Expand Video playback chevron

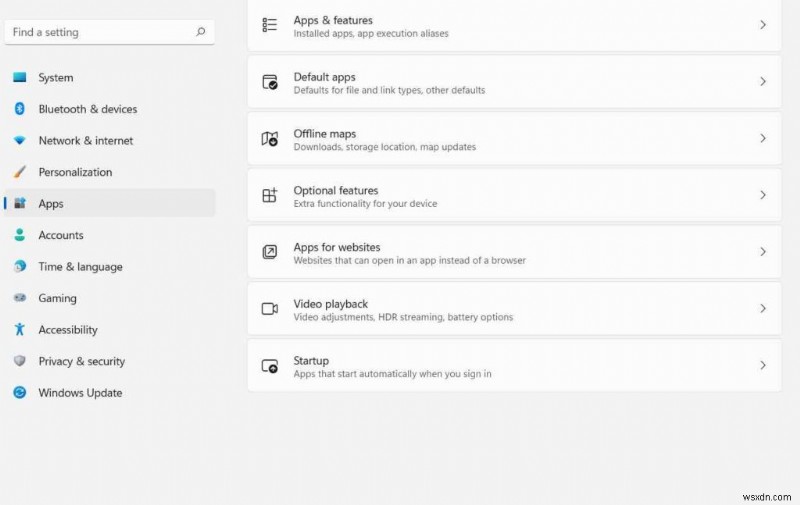(763, 309)
